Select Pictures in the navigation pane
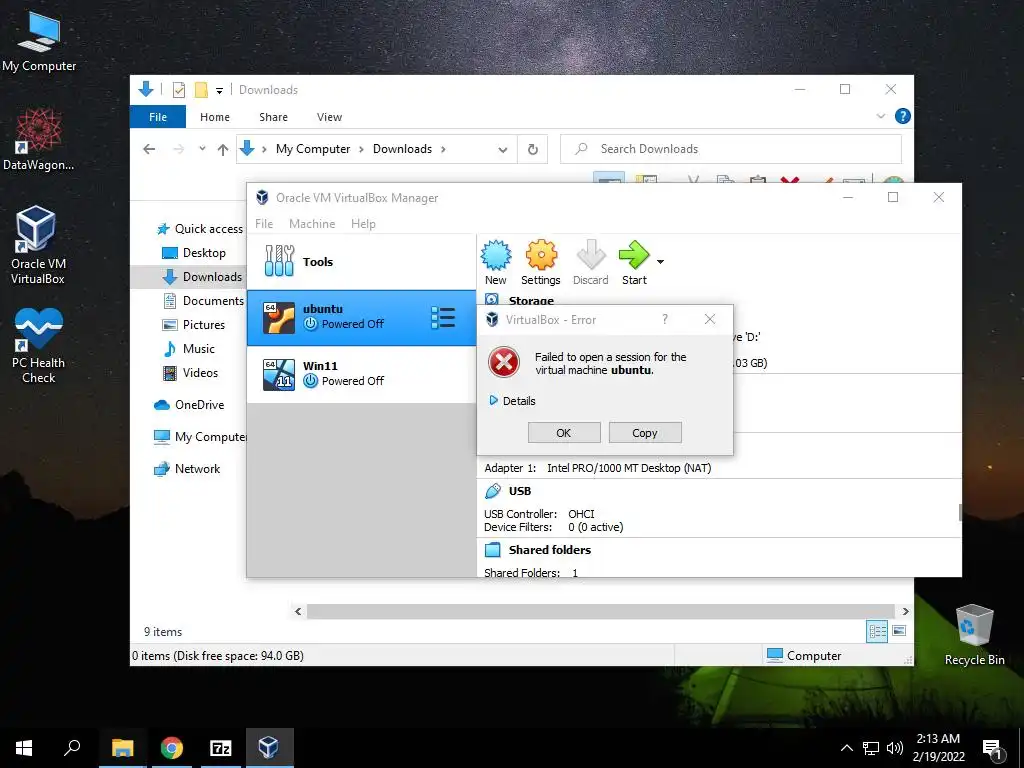Viewport: 1024px width, 768px height. [194, 325]
